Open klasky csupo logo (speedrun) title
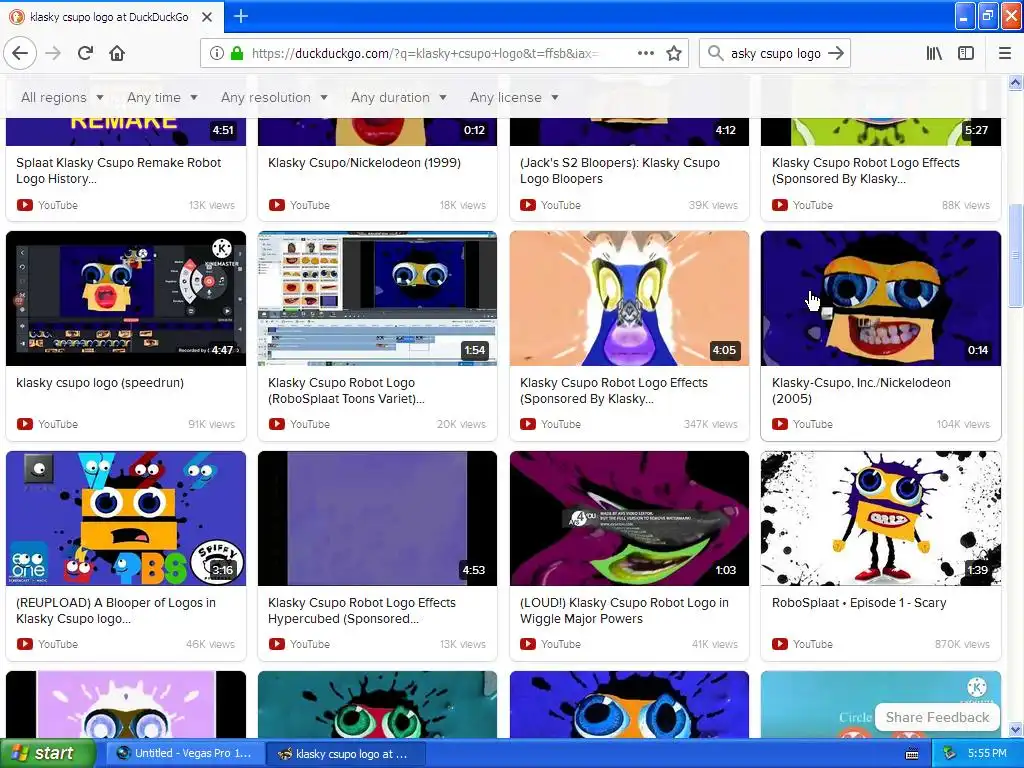 (x=100, y=383)
